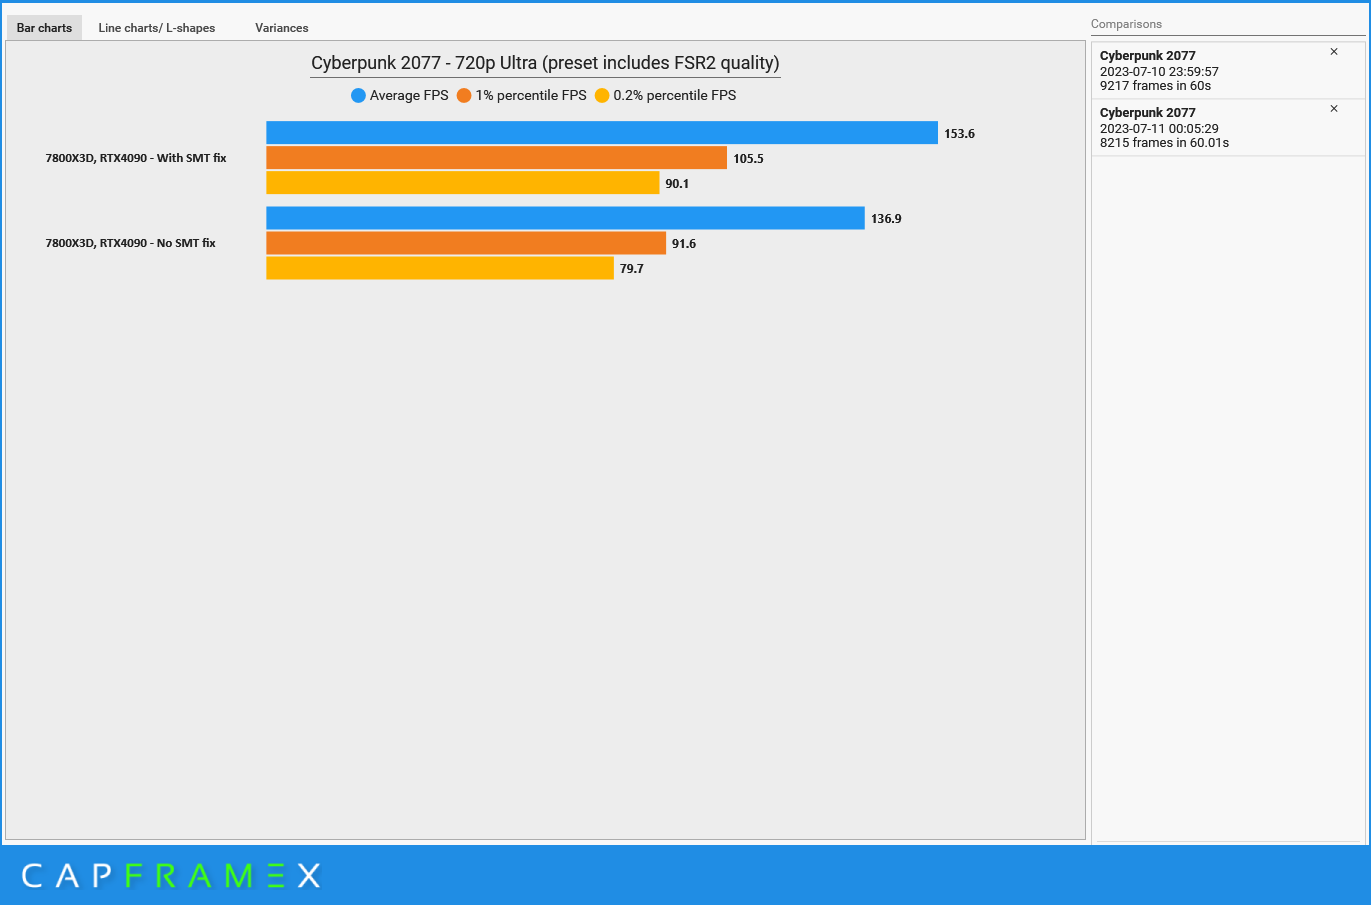Click the label 7800X3D, RTX4090 - With SMT fix
Screen dimensions: 1371x905
136,158
